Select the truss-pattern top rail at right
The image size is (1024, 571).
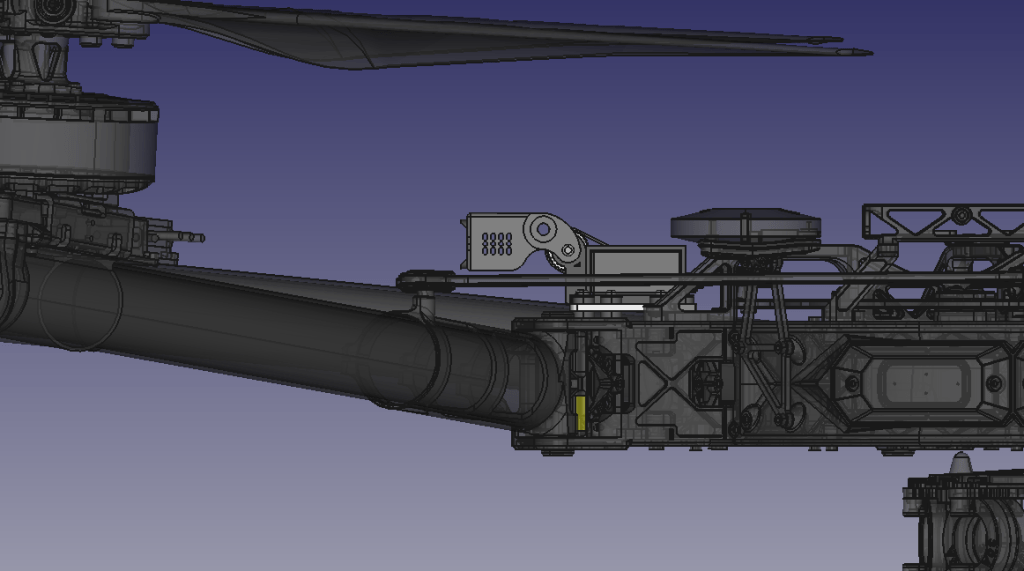pyautogui.click(x=940, y=220)
